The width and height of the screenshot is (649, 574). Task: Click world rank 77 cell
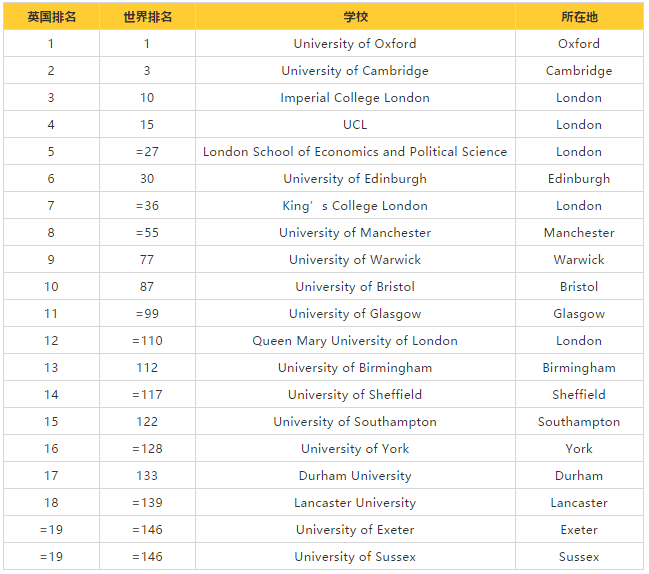coord(147,259)
